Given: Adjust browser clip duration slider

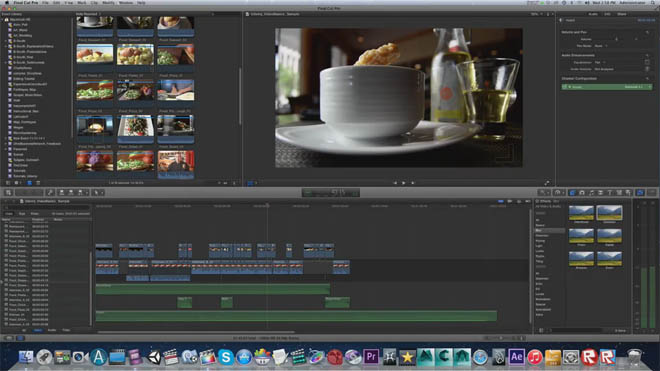Looking at the screenshot, I should pyautogui.click(x=225, y=183).
